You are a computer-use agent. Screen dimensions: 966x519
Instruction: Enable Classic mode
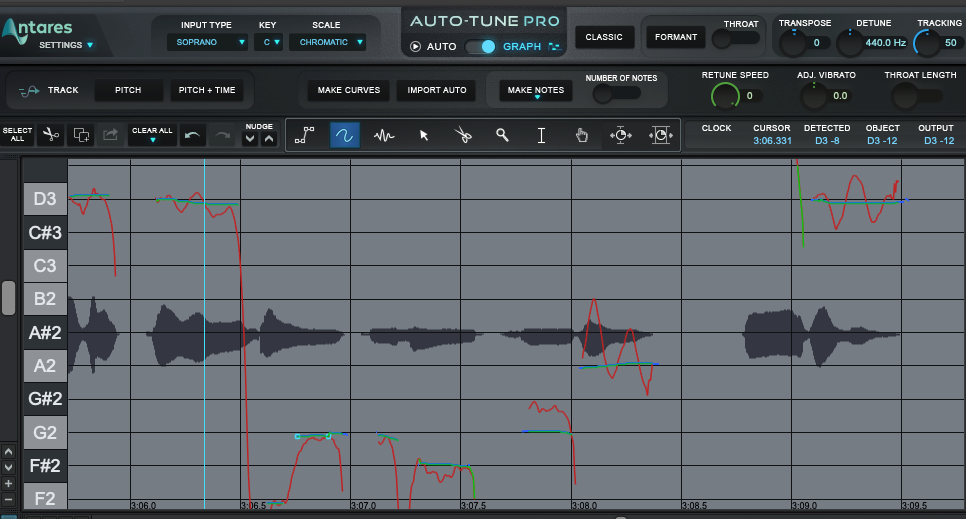point(604,37)
